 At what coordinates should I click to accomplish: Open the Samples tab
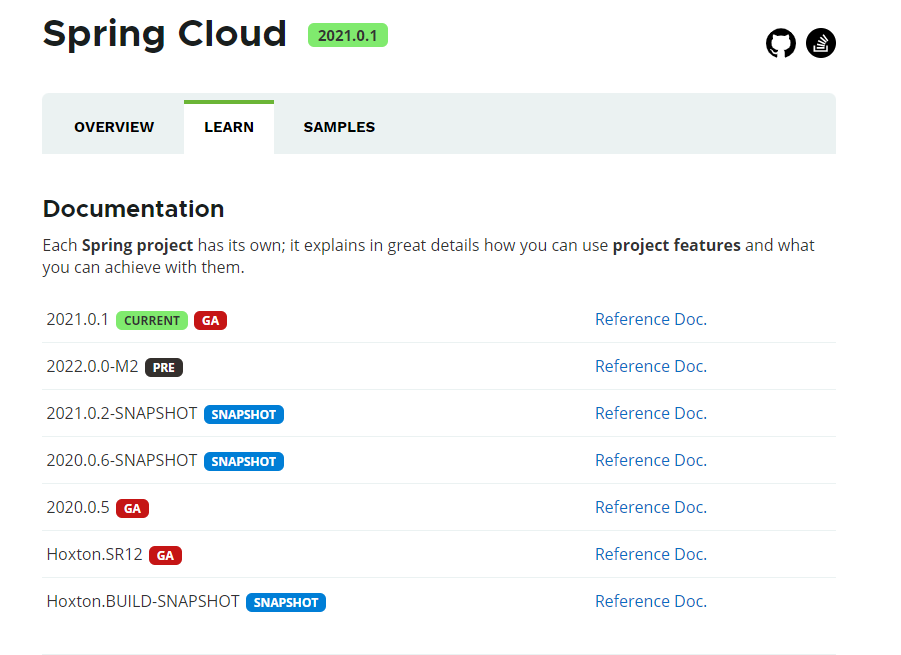coord(339,127)
